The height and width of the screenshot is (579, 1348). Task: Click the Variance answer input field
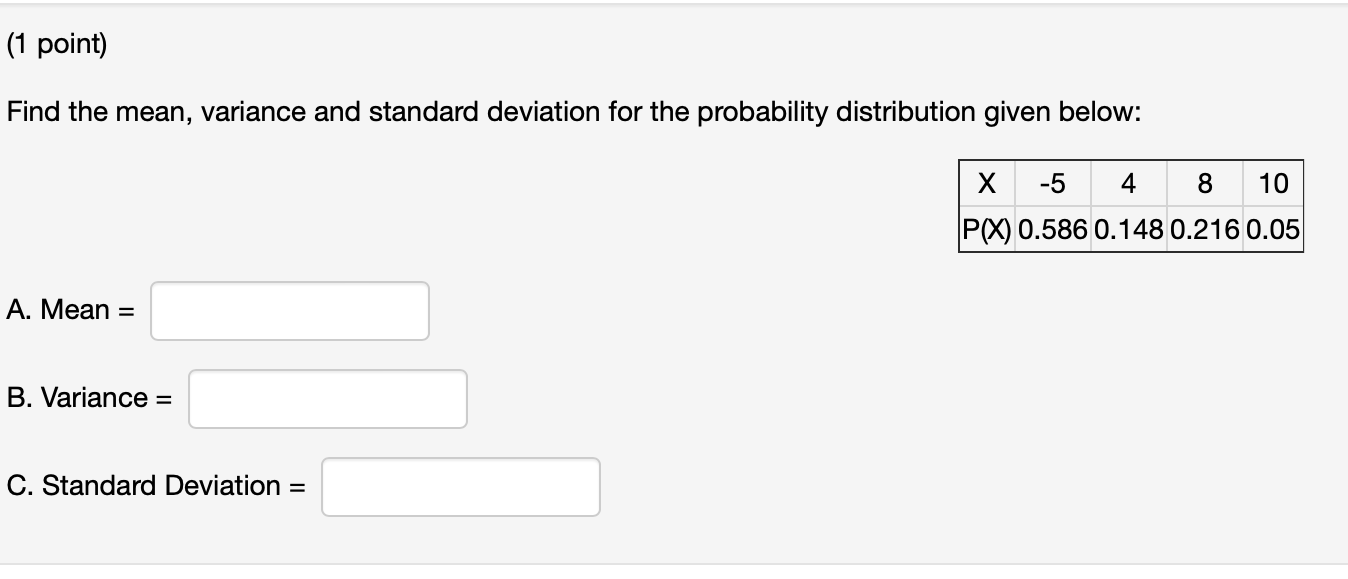point(328,398)
